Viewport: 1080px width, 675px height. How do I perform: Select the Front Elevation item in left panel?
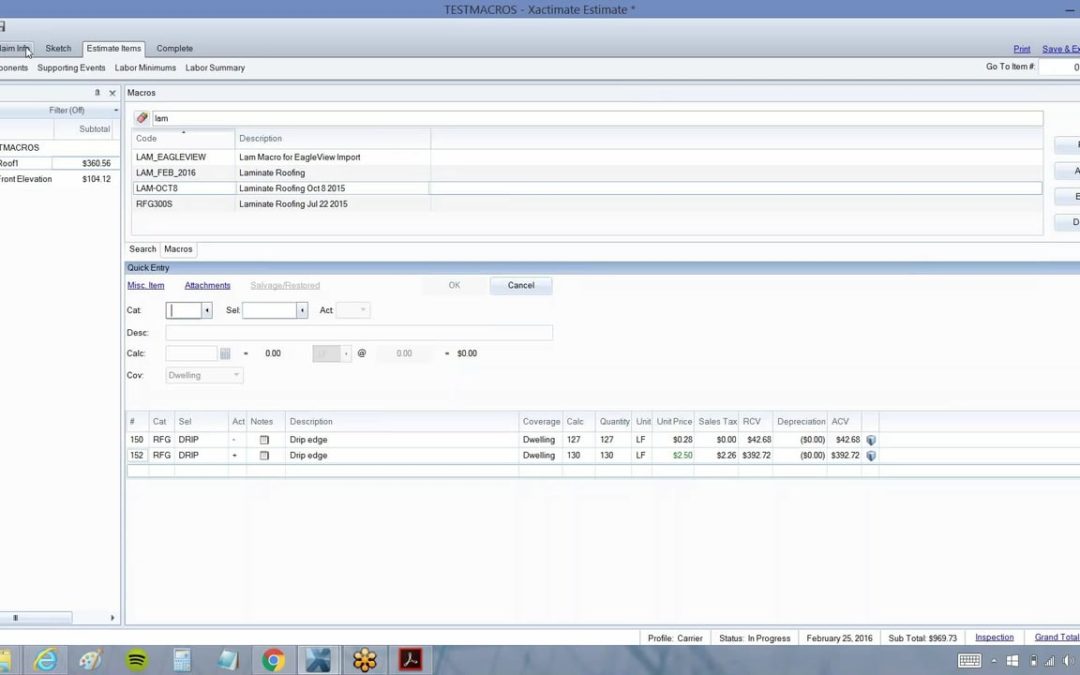pos(26,179)
